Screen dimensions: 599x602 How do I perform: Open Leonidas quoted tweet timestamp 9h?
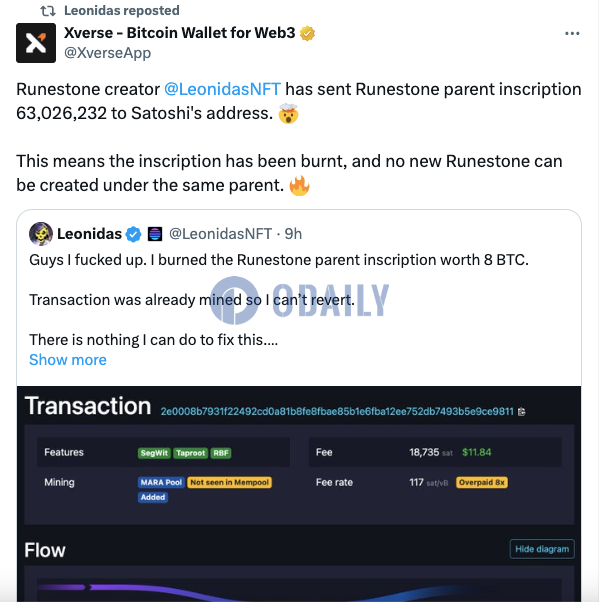click(x=293, y=234)
